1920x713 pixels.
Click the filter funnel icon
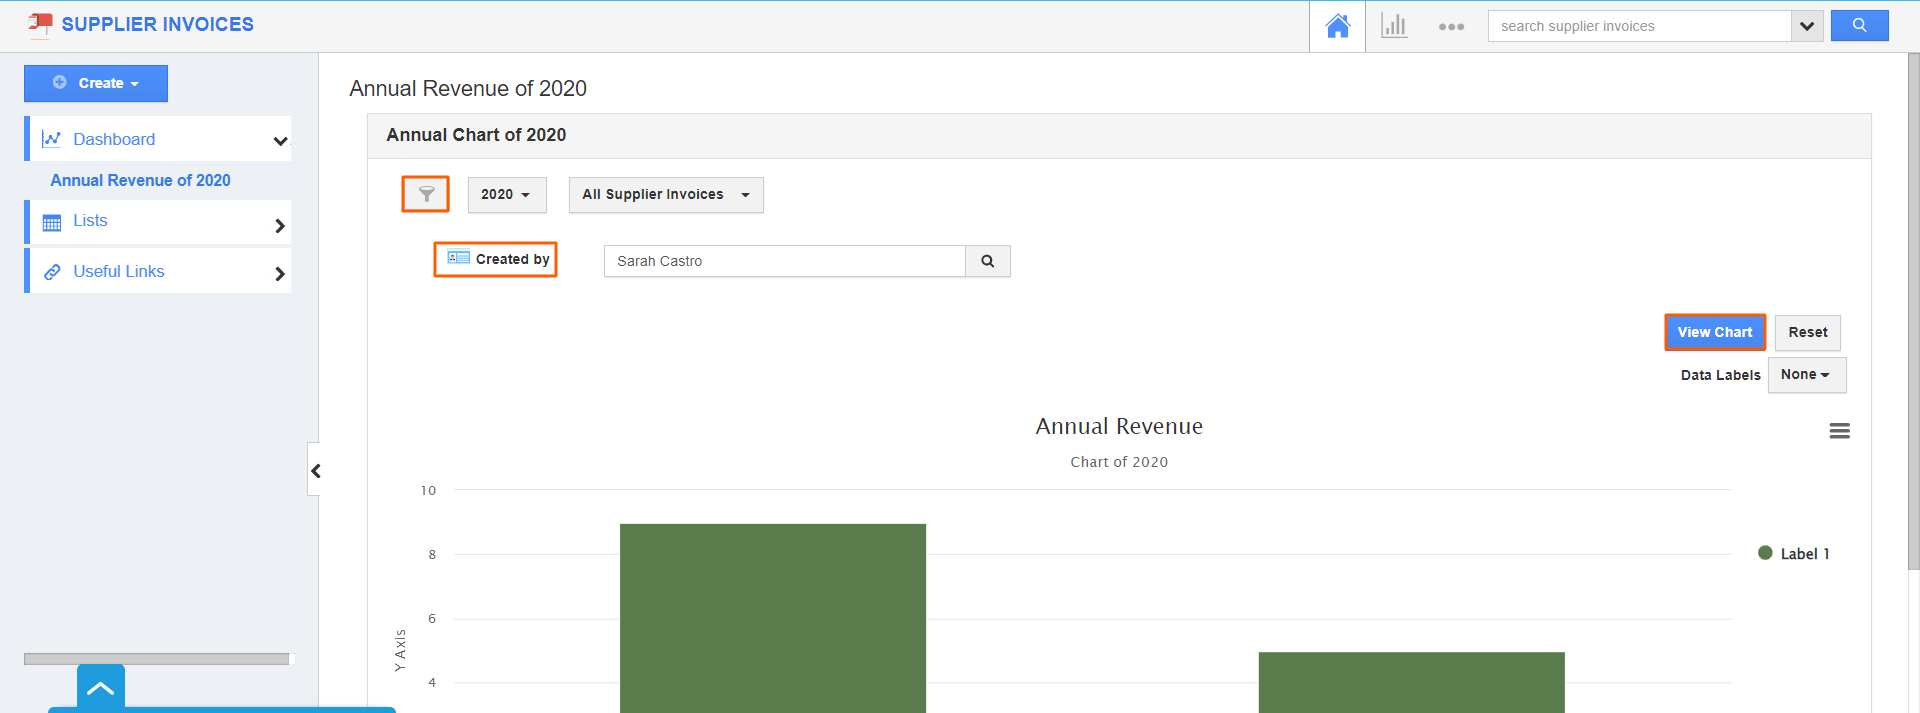point(426,194)
